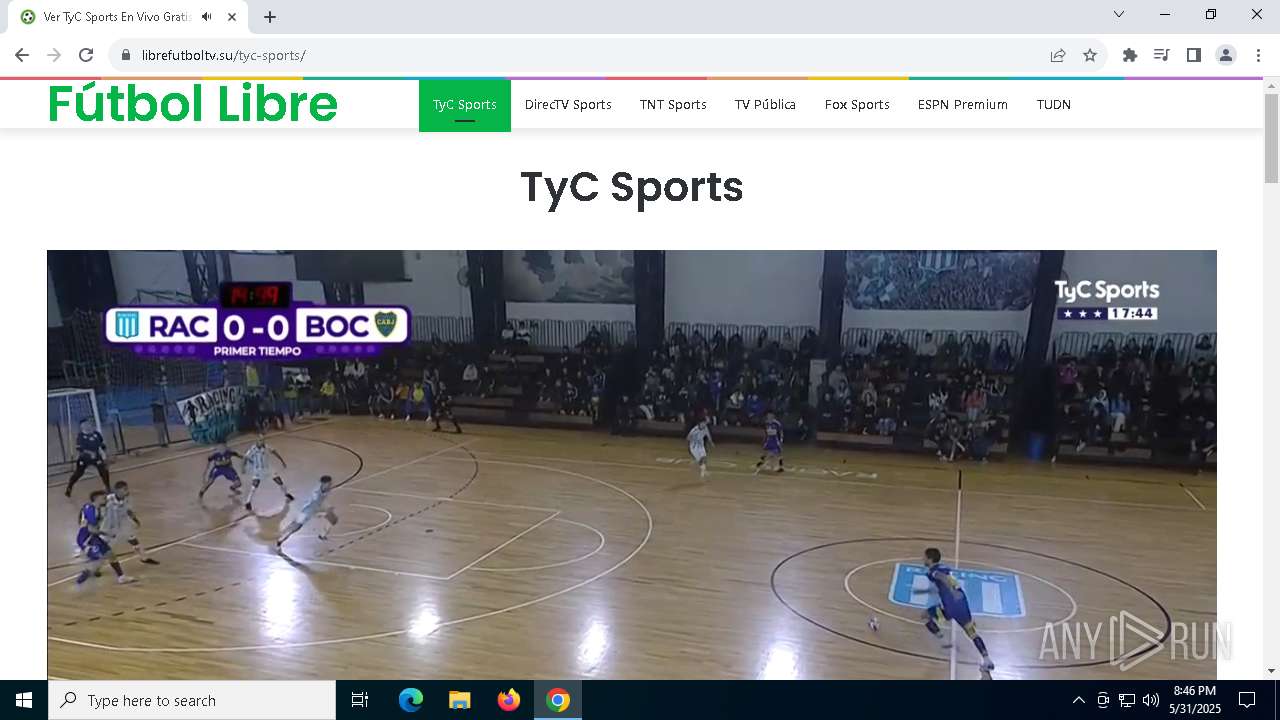Screen dimensions: 1280x720
Task: Open Windows notification center
Action: tap(1247, 700)
